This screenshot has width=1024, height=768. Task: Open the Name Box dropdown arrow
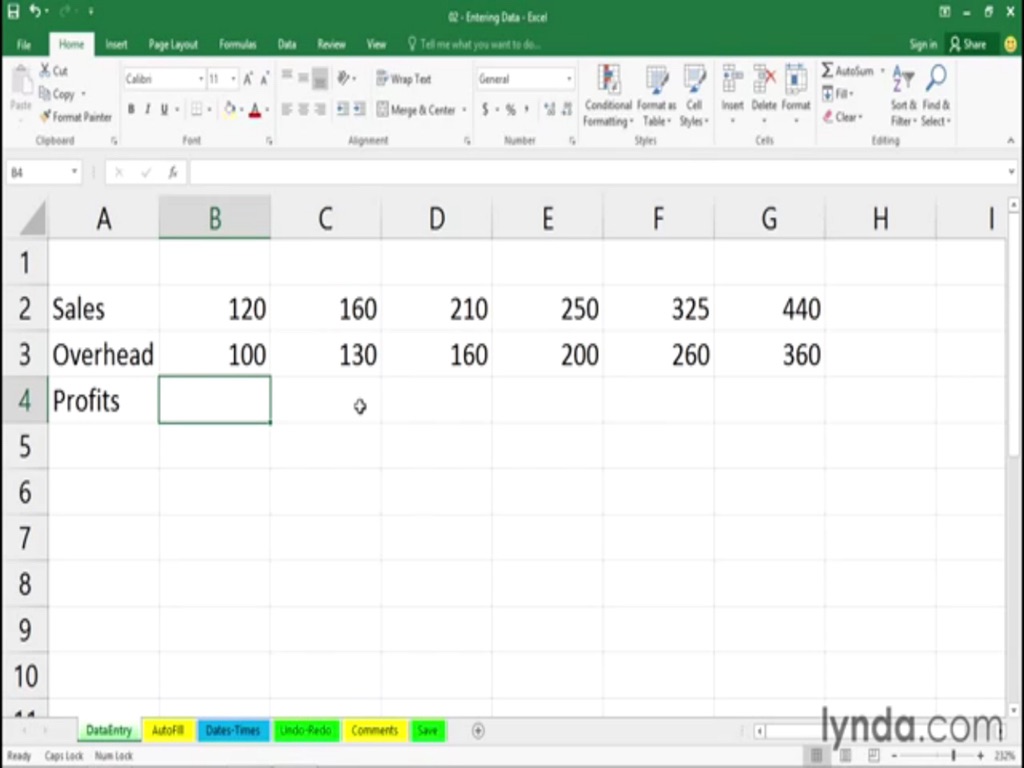pyautogui.click(x=74, y=173)
